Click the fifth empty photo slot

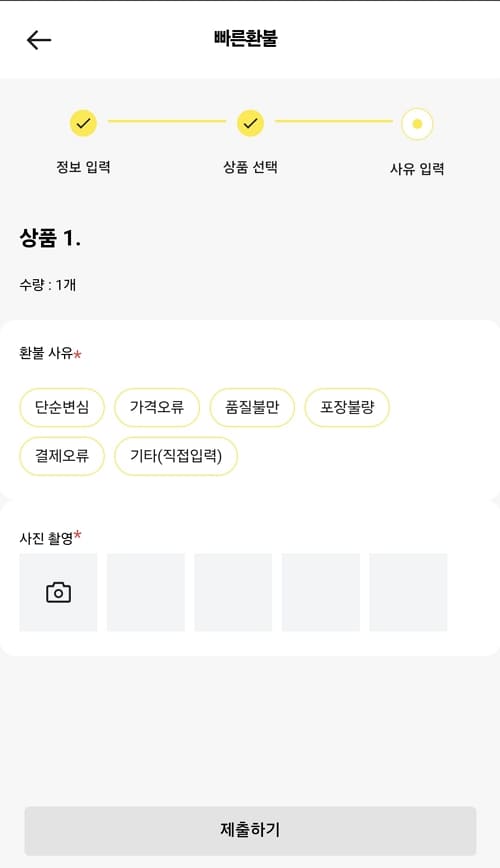(408, 592)
